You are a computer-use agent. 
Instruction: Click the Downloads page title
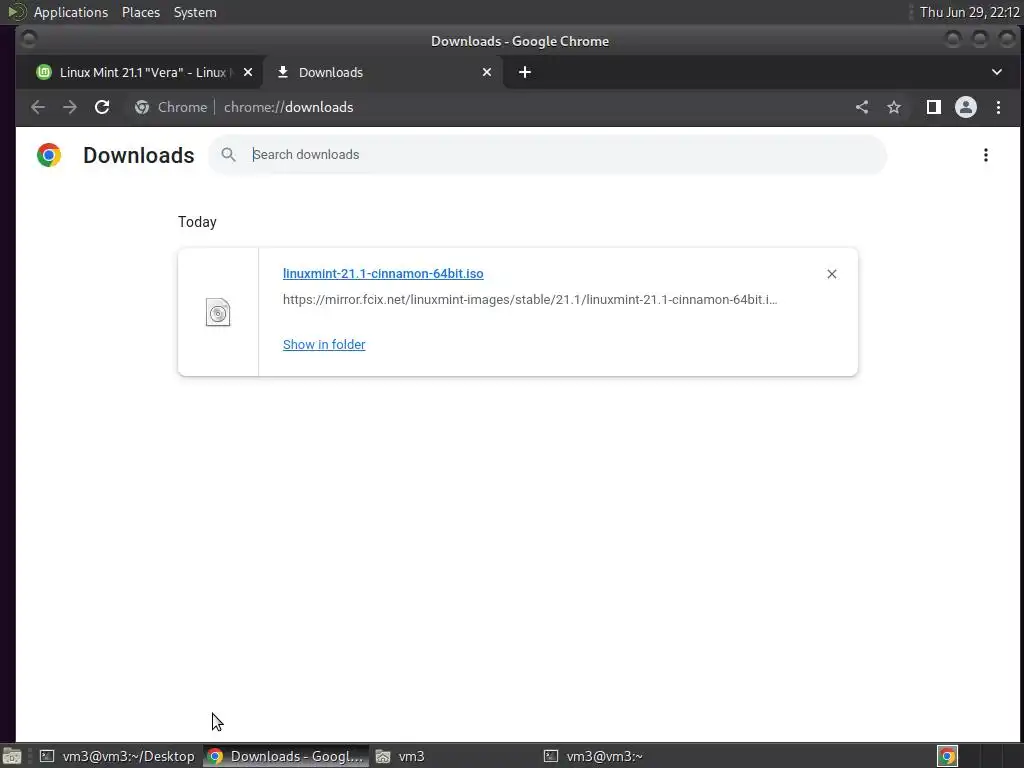(x=138, y=155)
